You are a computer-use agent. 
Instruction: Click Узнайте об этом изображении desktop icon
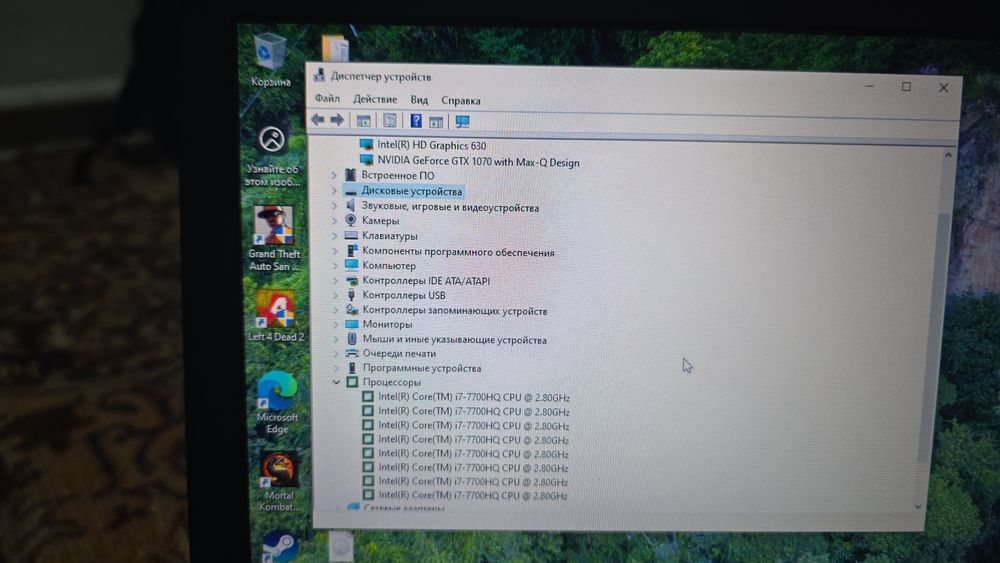click(272, 157)
